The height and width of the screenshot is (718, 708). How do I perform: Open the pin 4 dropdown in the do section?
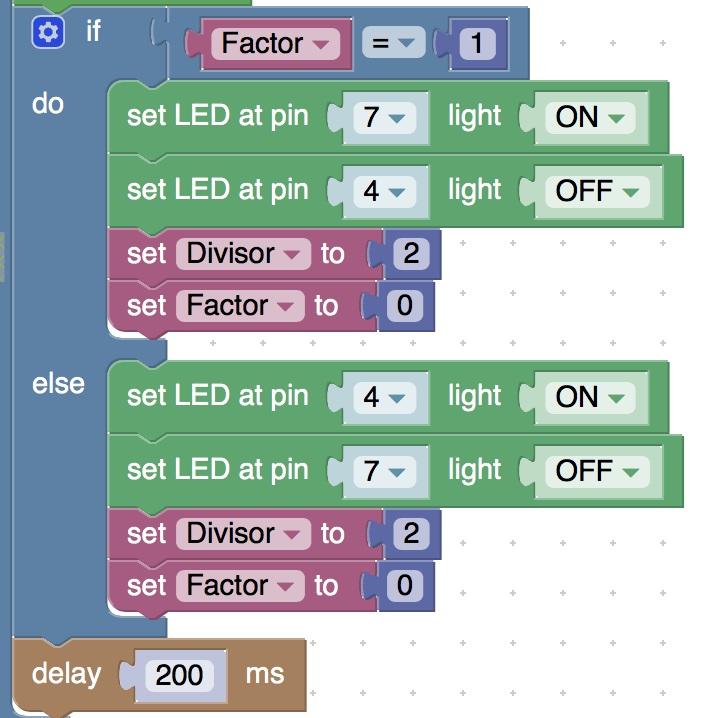click(383, 191)
